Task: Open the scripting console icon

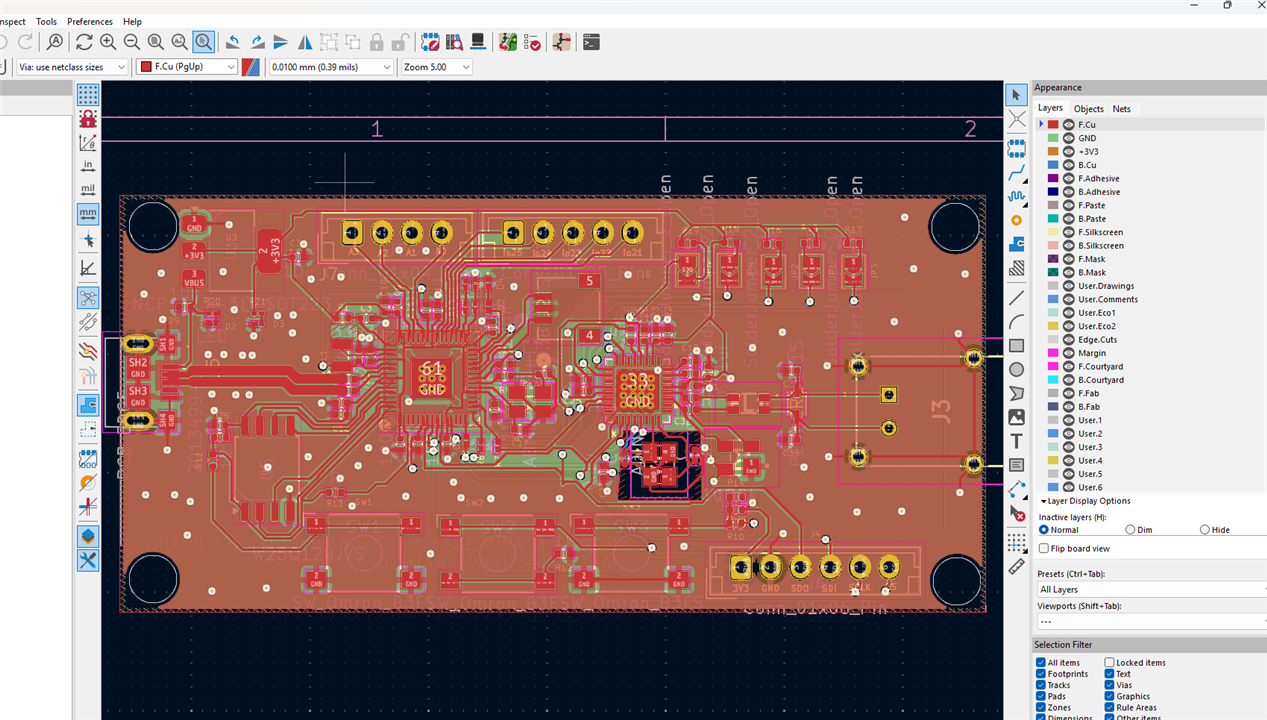Action: (x=591, y=42)
